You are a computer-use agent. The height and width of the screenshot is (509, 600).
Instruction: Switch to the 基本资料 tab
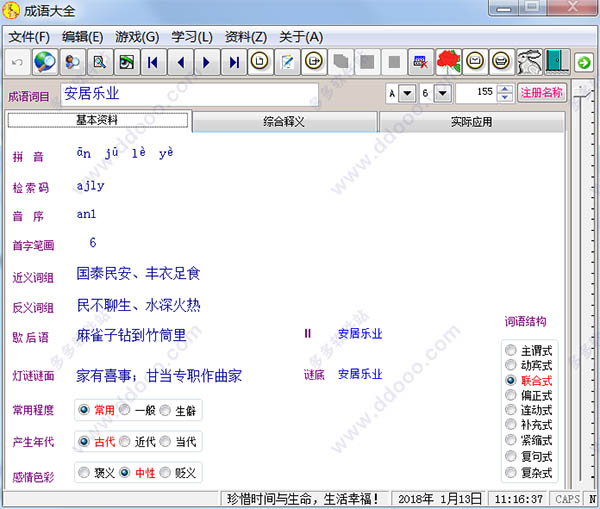point(98,121)
